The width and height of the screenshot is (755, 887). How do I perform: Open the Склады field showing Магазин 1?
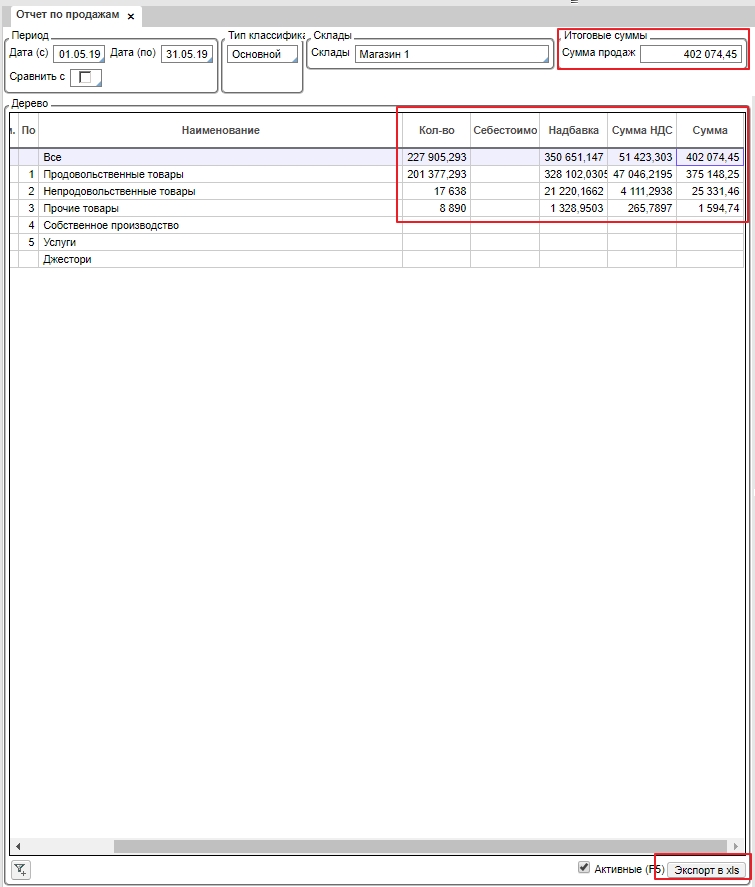pos(452,54)
